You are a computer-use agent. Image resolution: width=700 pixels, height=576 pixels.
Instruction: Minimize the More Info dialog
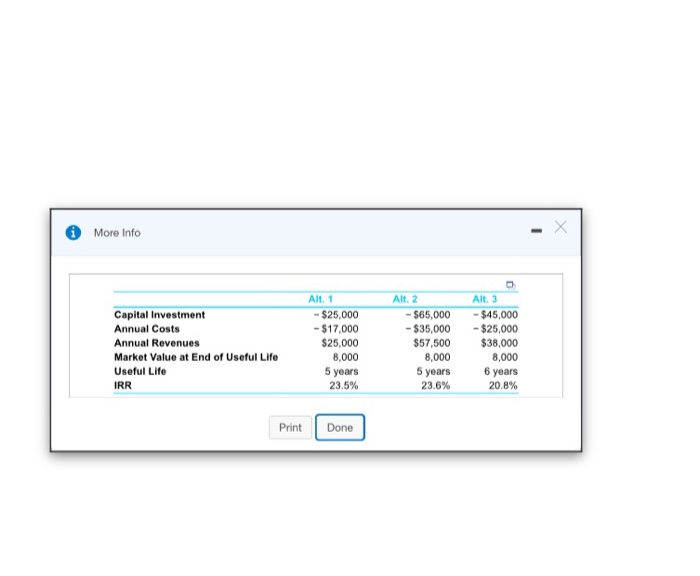(x=536, y=230)
